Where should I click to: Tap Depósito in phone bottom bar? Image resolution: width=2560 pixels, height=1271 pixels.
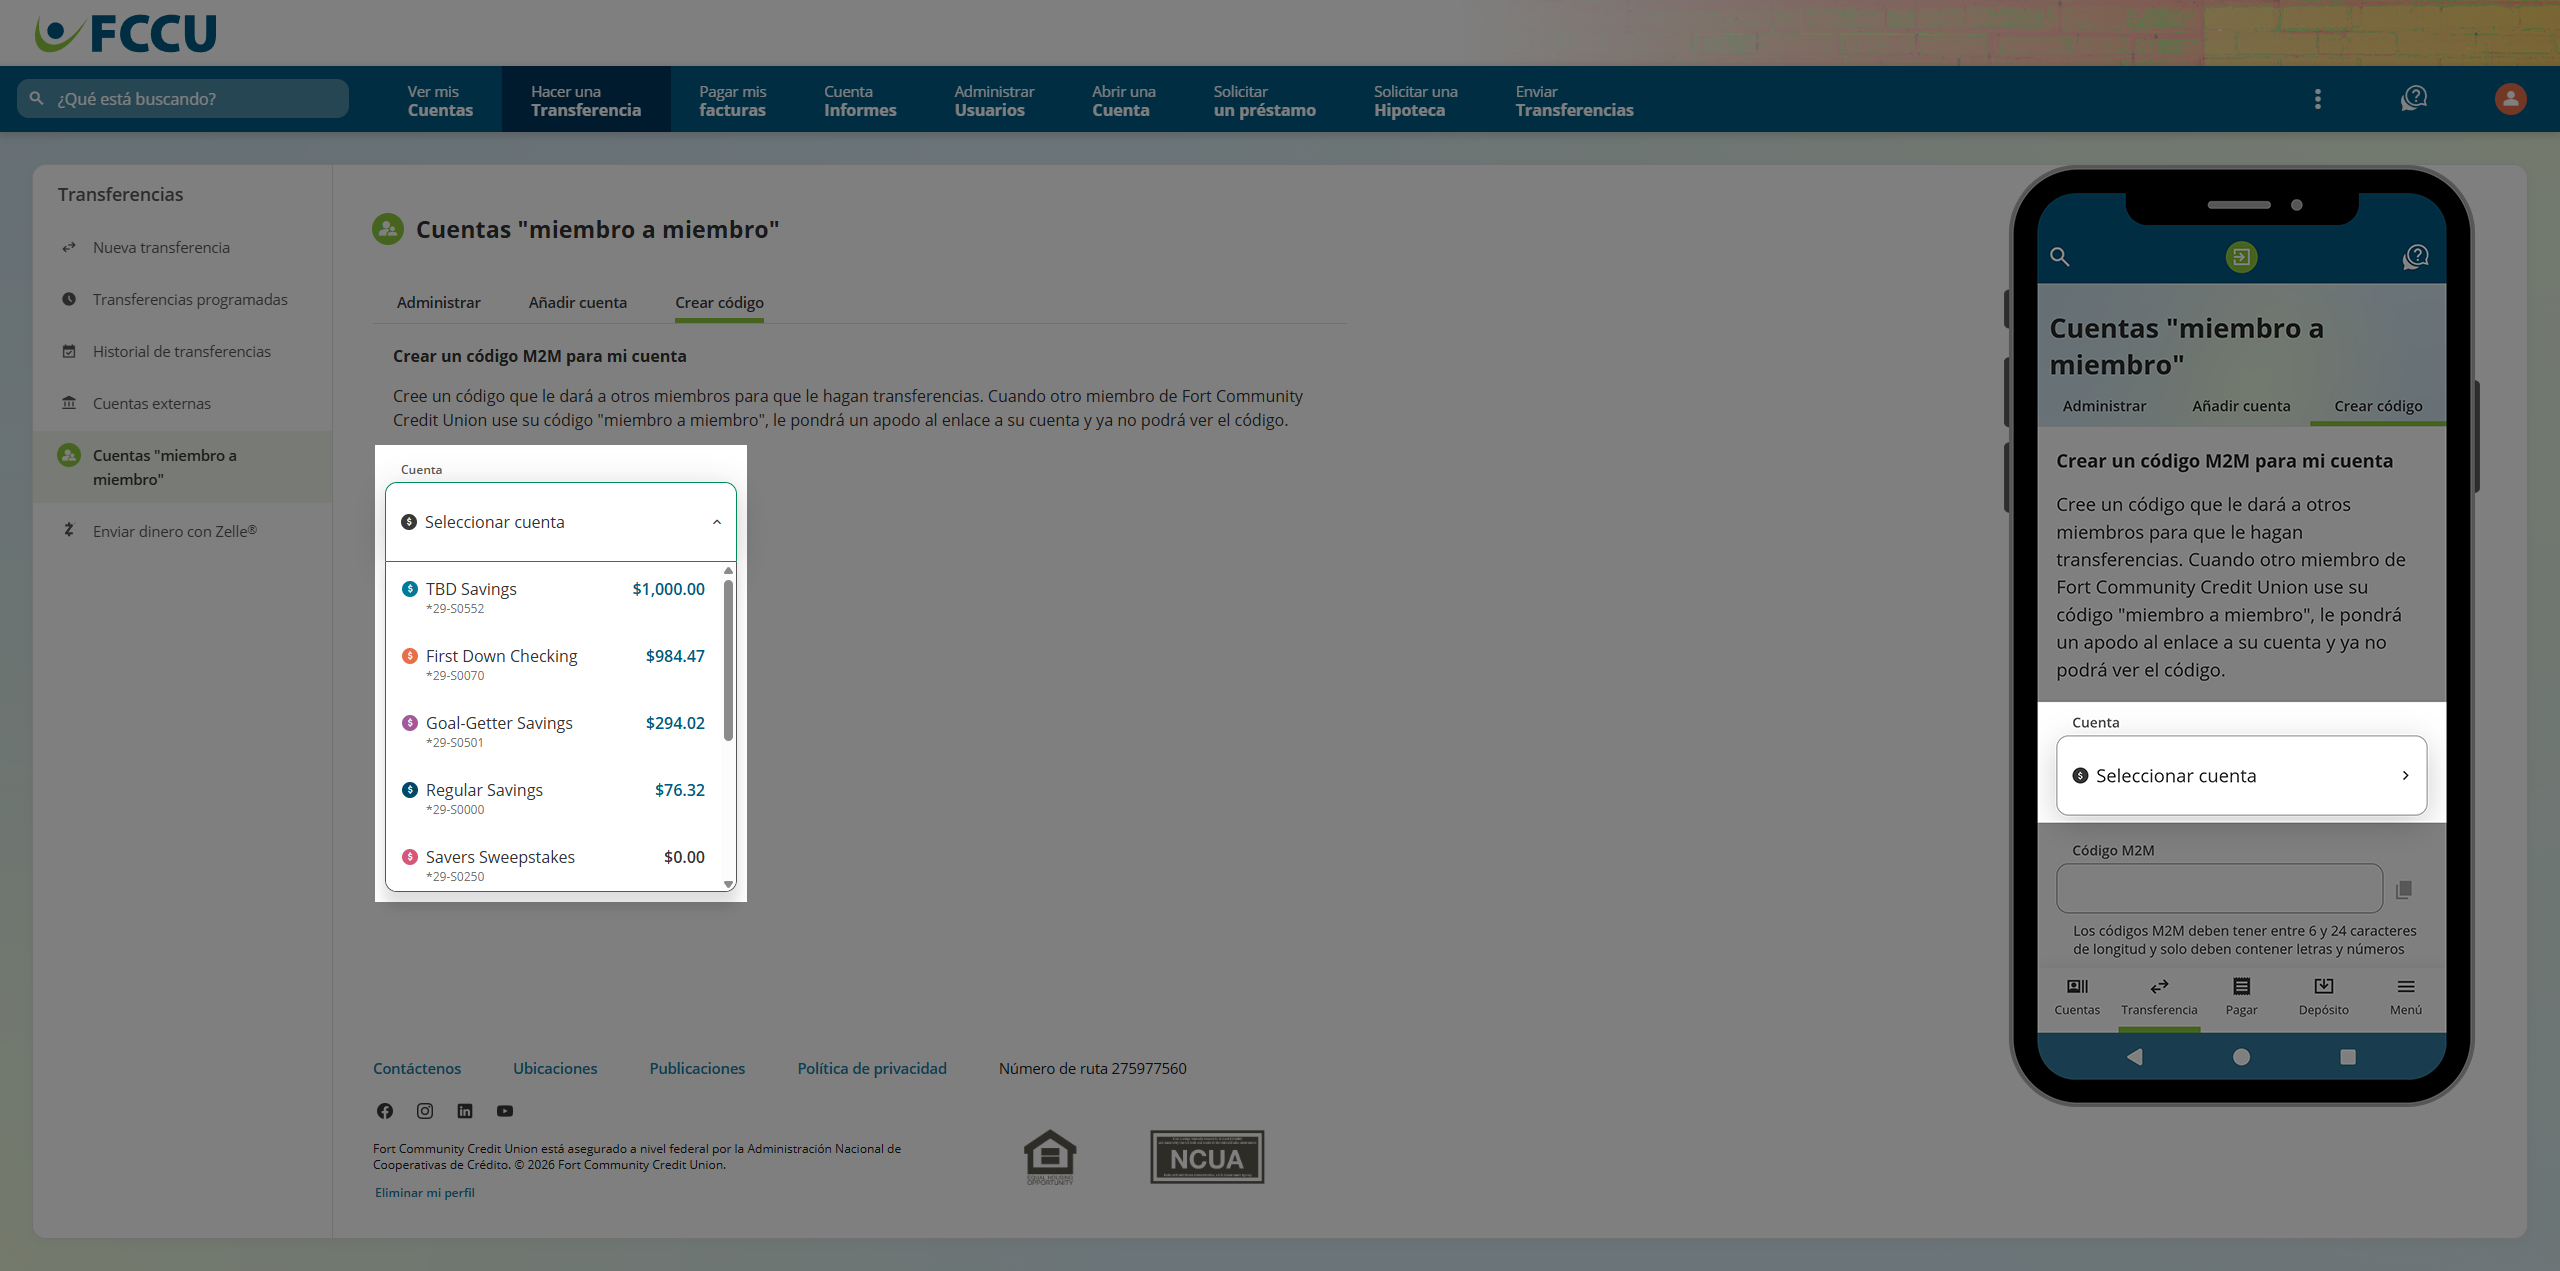click(2323, 997)
